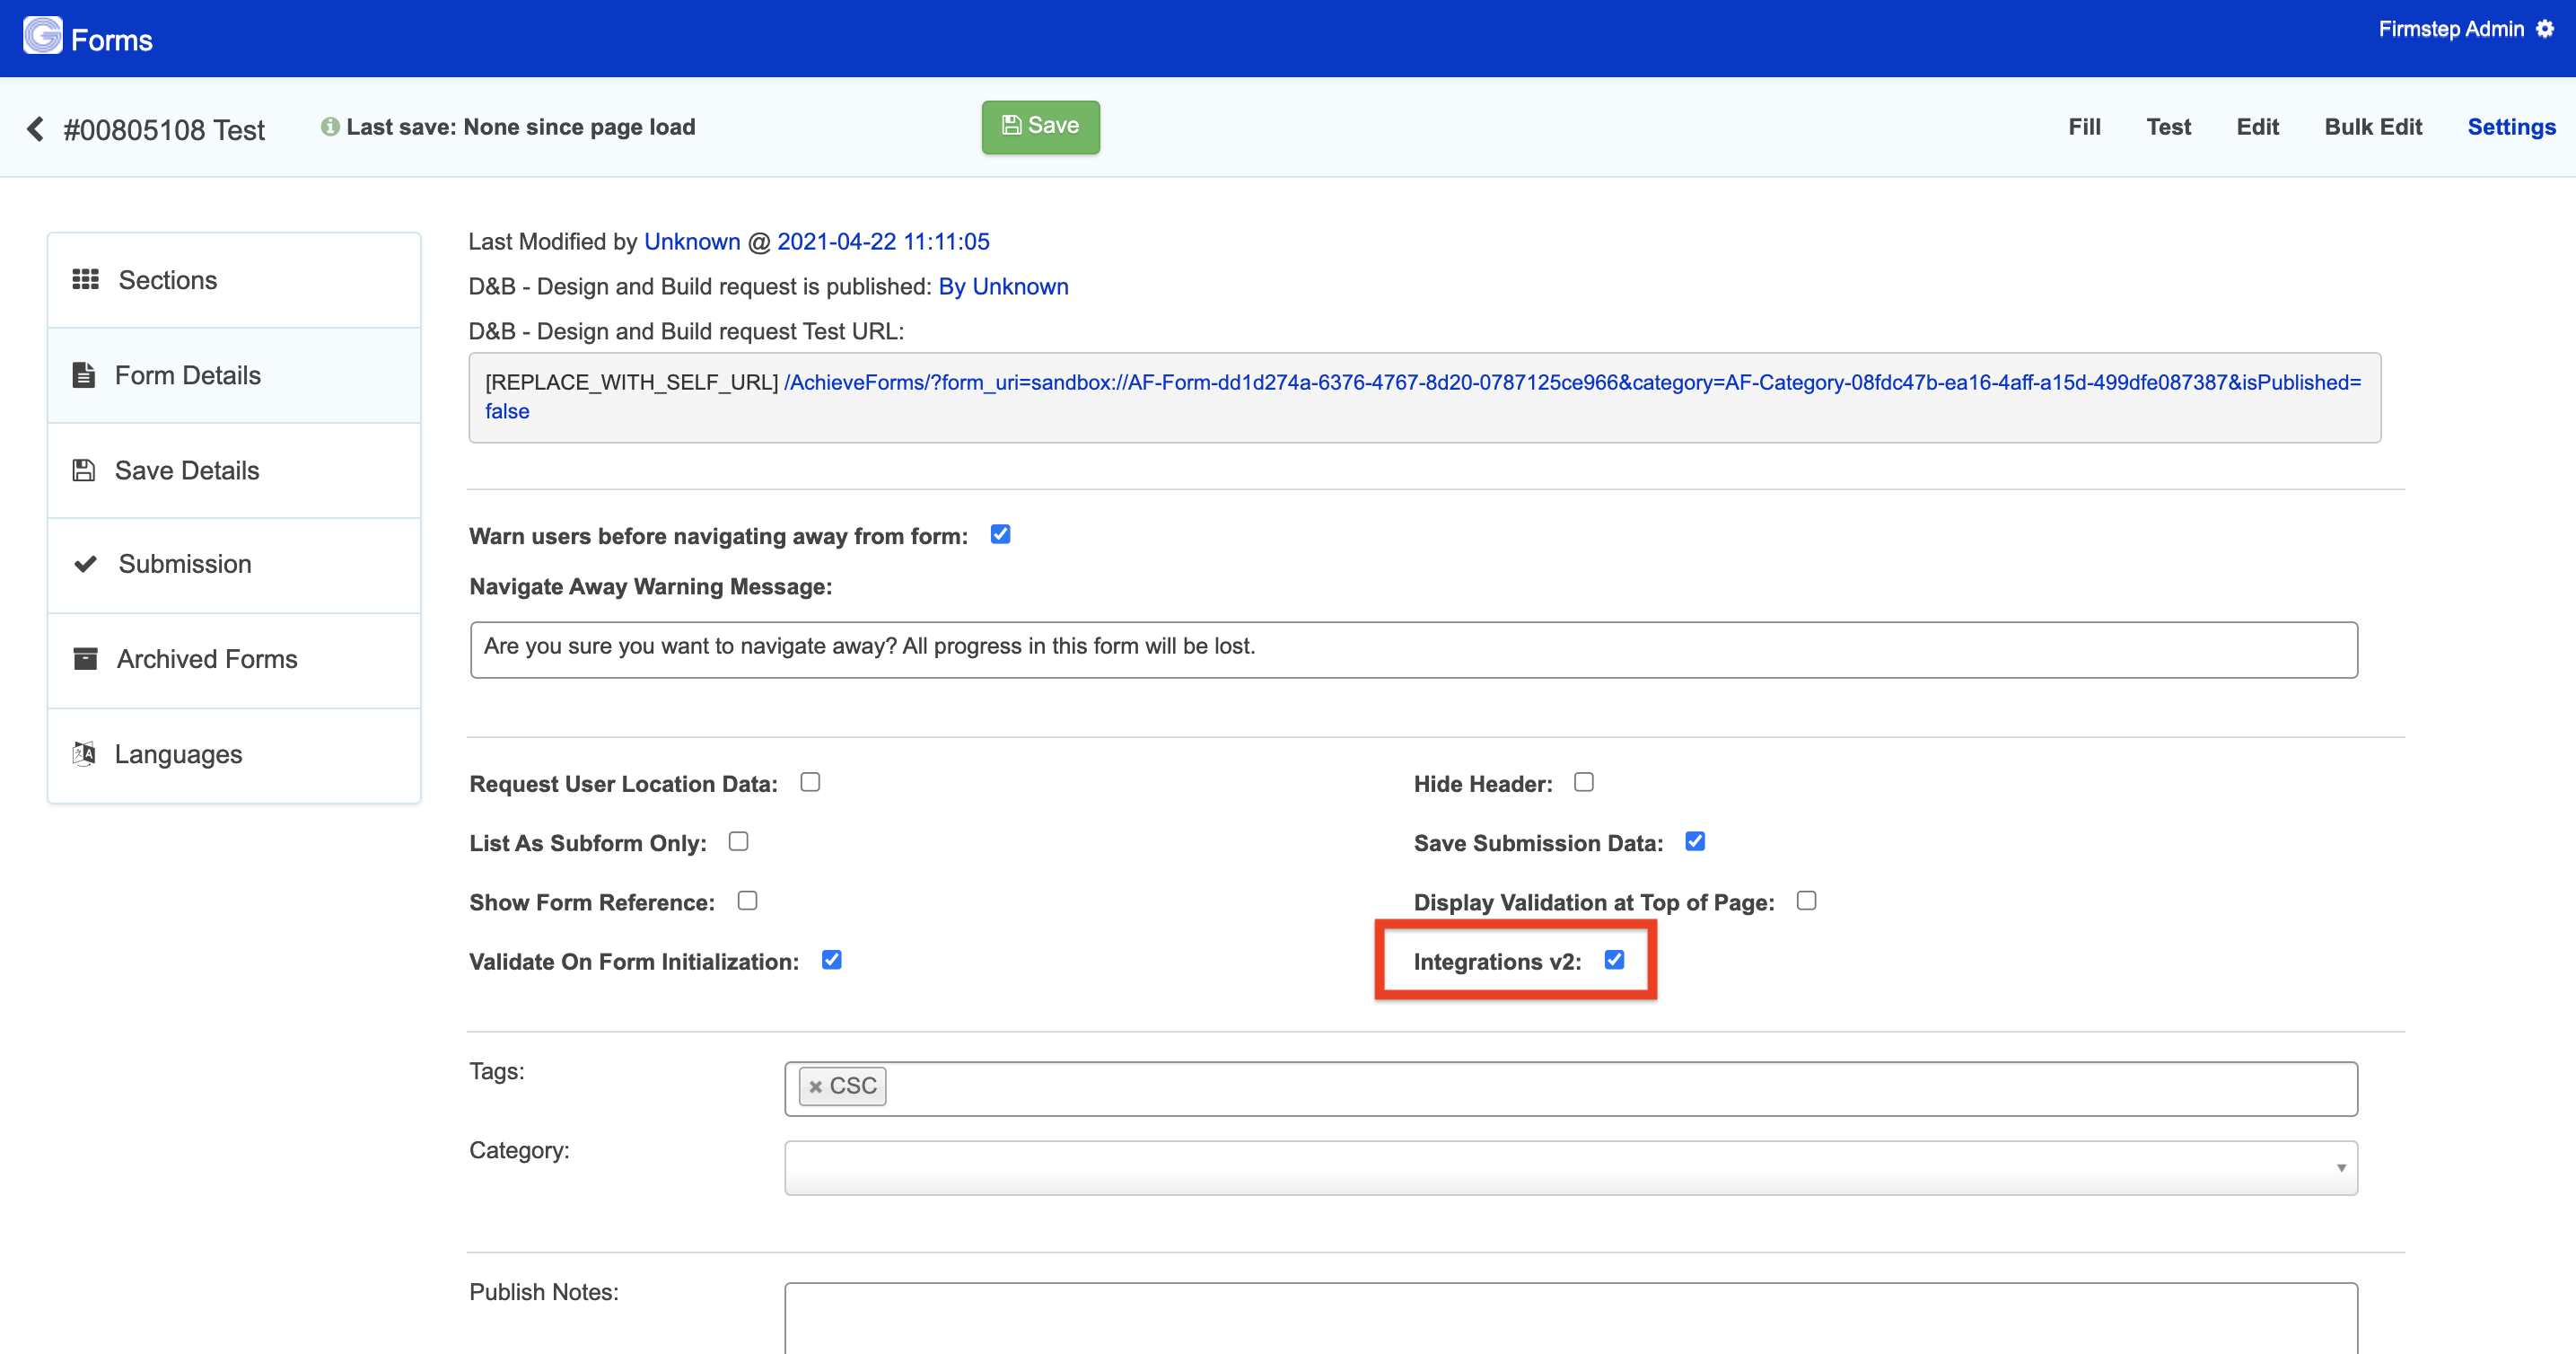The height and width of the screenshot is (1354, 2576).
Task: Open Languages in the sidebar
Action: pyautogui.click(x=234, y=754)
